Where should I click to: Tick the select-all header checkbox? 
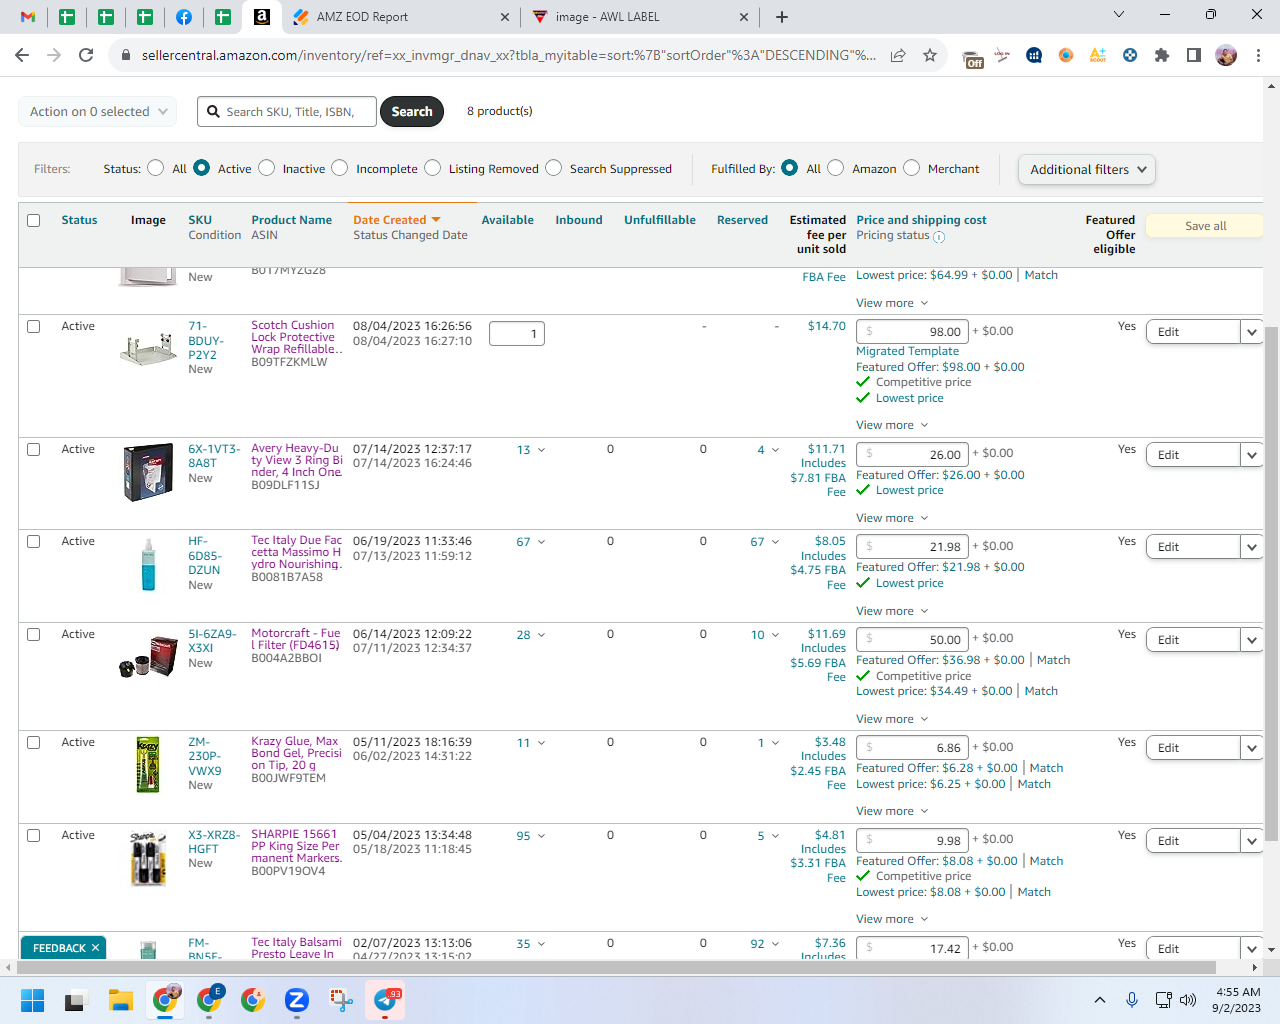(x=34, y=220)
